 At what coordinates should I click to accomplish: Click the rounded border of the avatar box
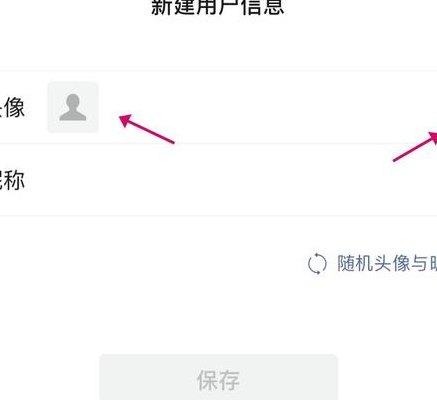tap(73, 82)
